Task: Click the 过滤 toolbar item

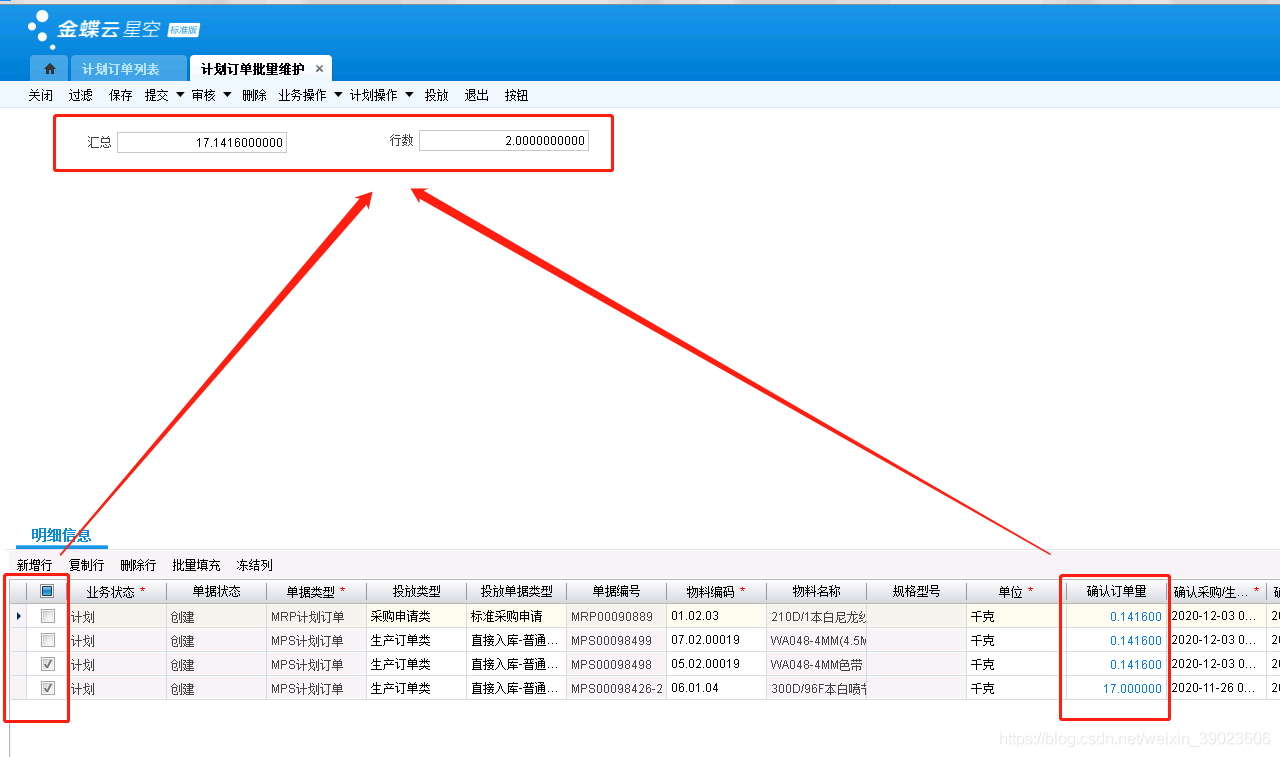Action: [x=80, y=95]
